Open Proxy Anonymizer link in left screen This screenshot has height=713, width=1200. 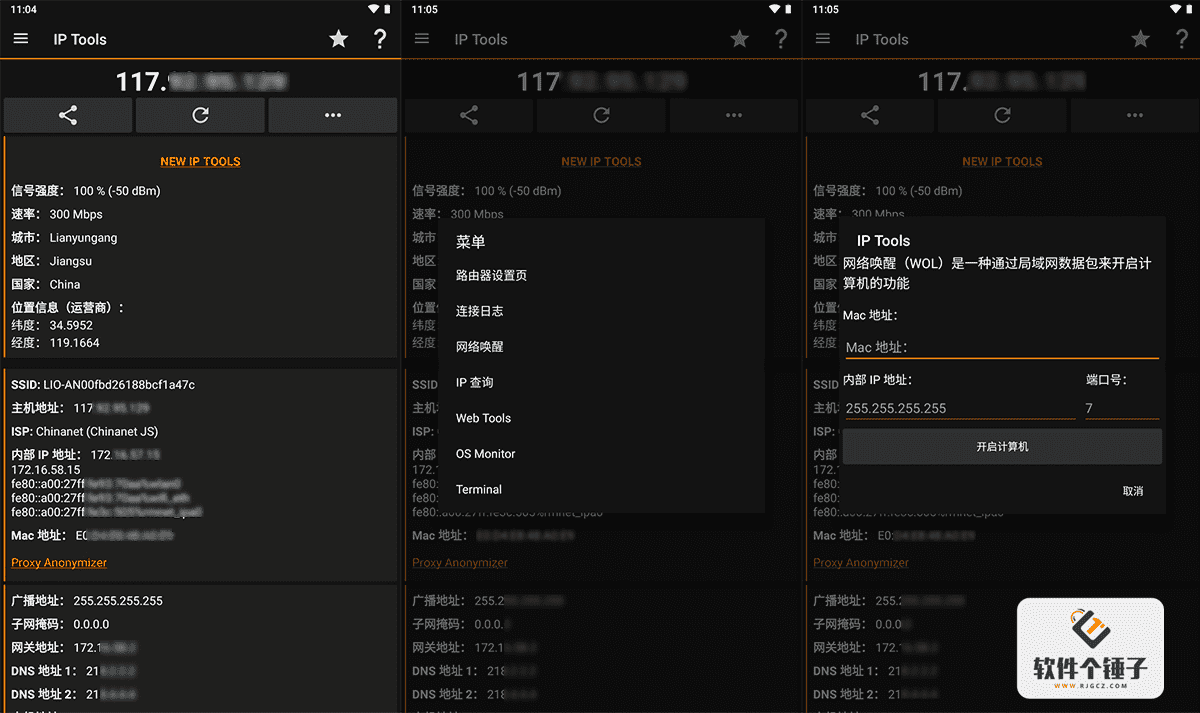click(x=59, y=563)
